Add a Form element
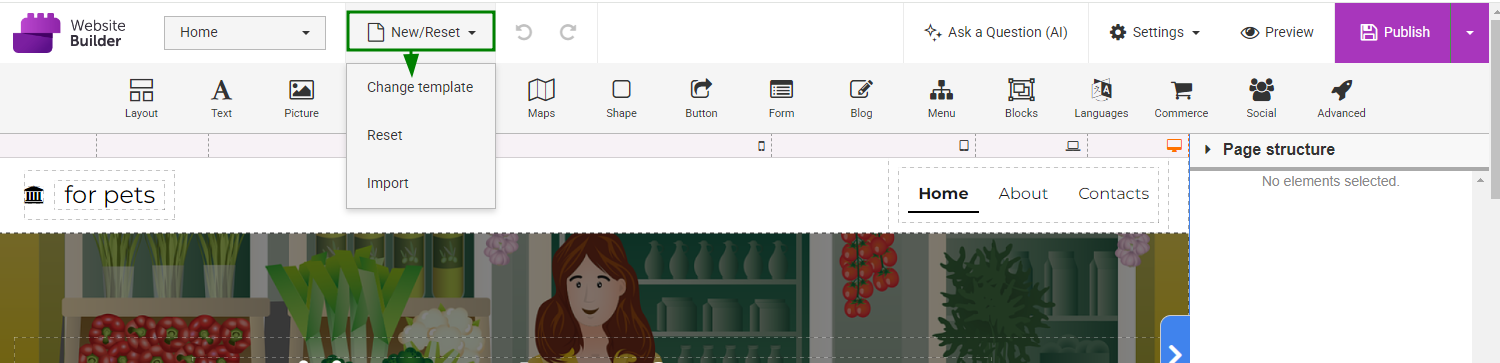 pyautogui.click(x=781, y=99)
